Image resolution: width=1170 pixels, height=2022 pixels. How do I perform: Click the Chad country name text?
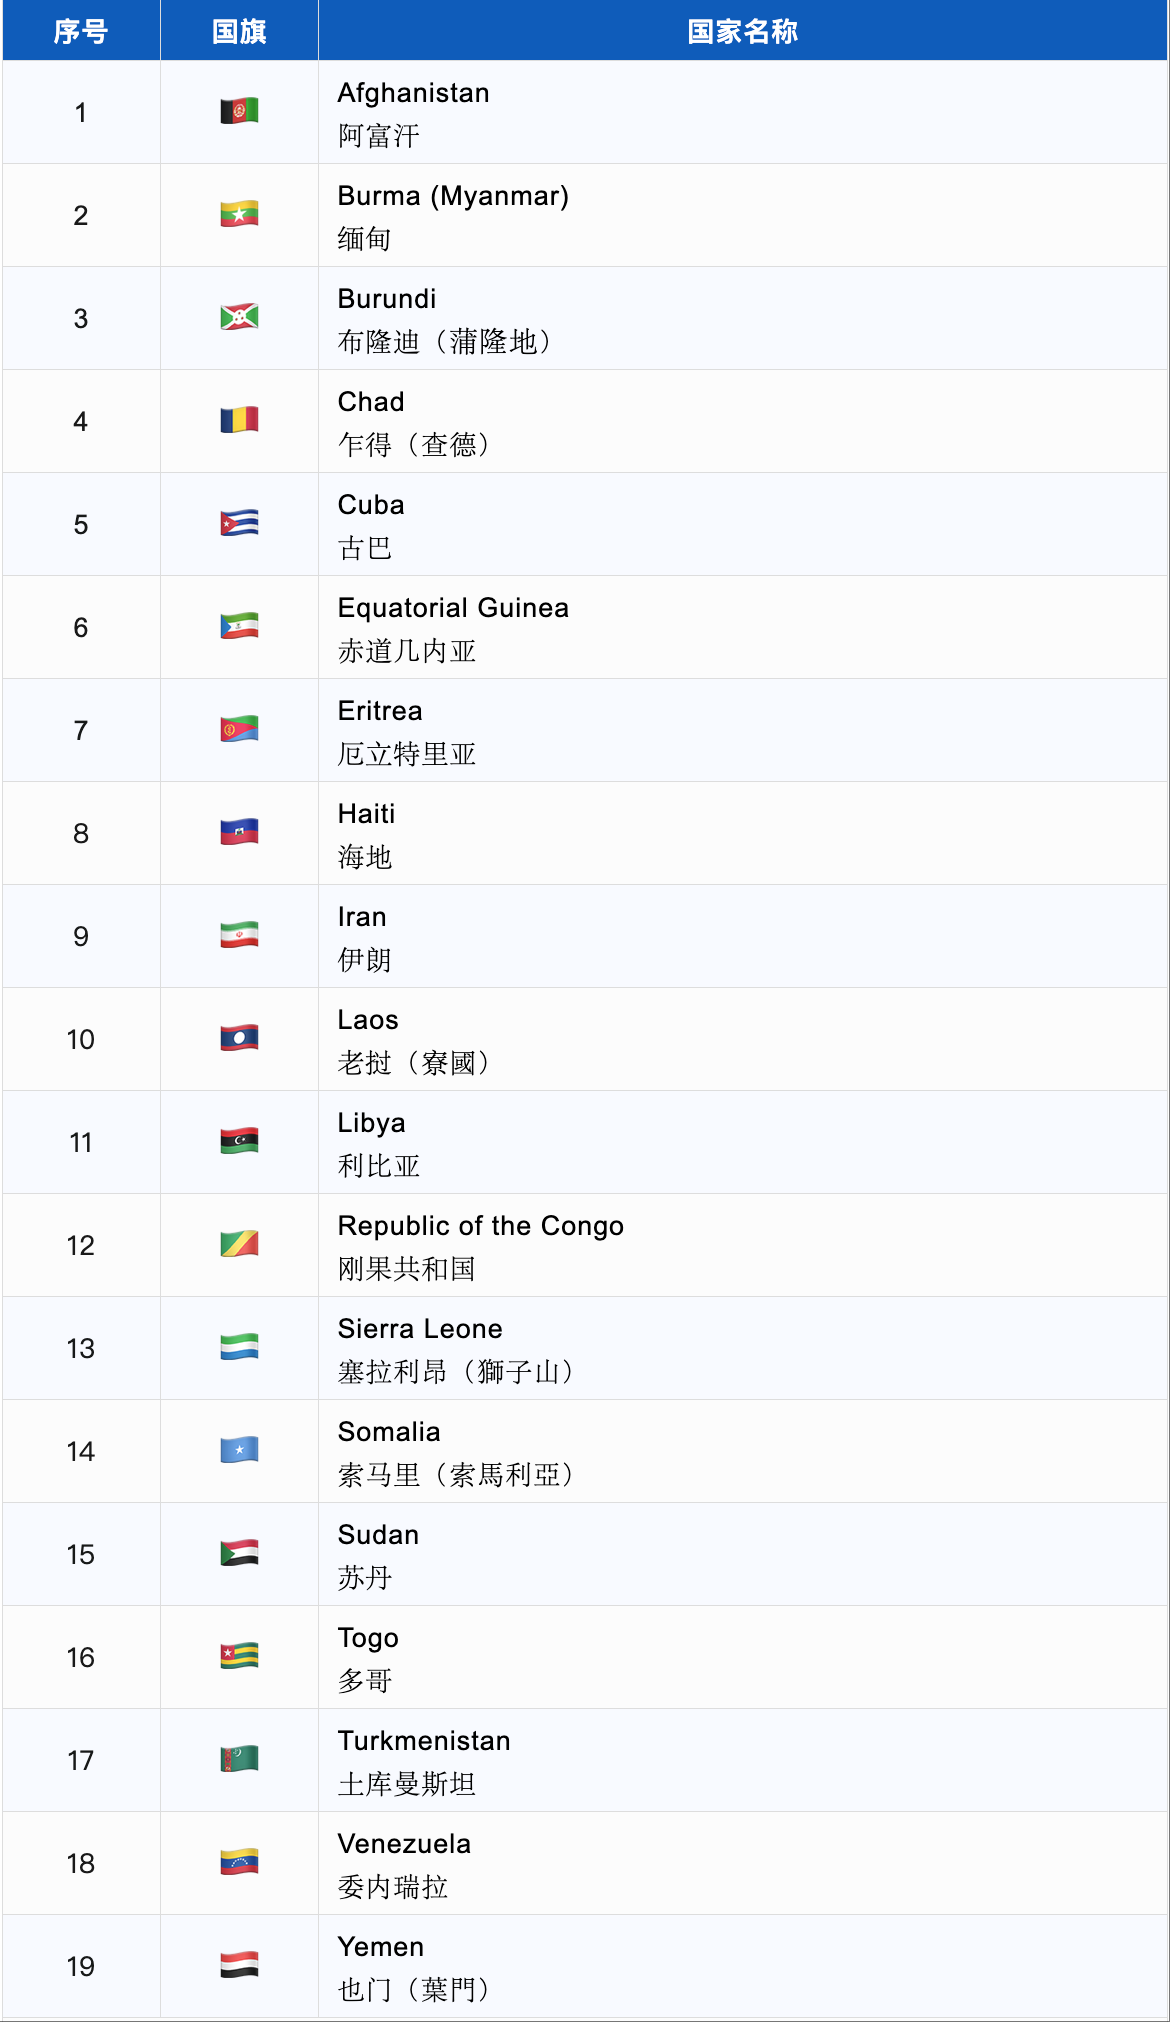tap(371, 402)
